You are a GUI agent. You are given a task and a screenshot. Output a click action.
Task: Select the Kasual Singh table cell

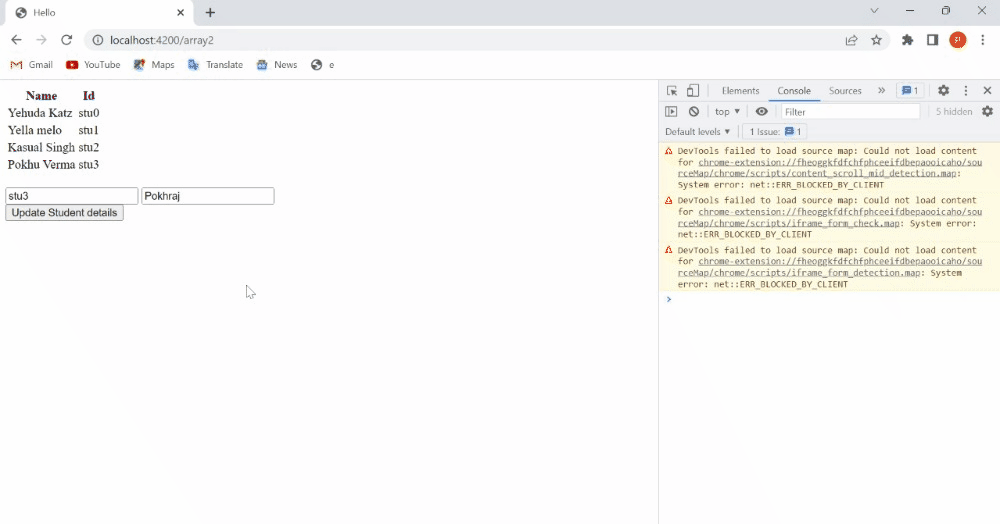(41, 147)
